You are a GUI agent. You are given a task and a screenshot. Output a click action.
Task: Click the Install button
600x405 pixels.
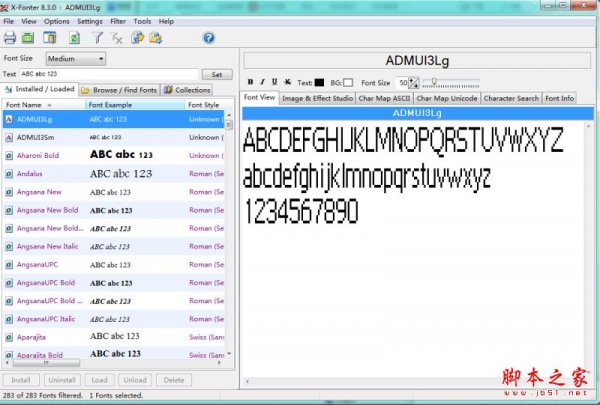pos(21,380)
